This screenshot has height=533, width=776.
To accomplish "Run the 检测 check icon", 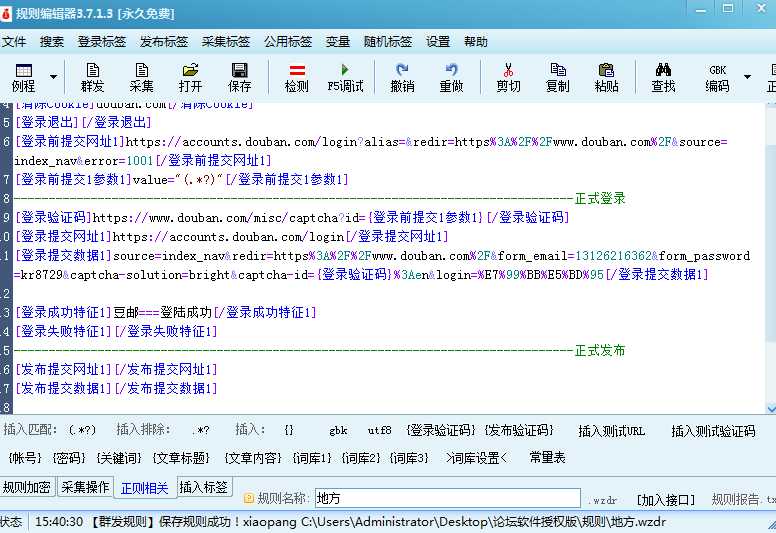I will tap(297, 78).
